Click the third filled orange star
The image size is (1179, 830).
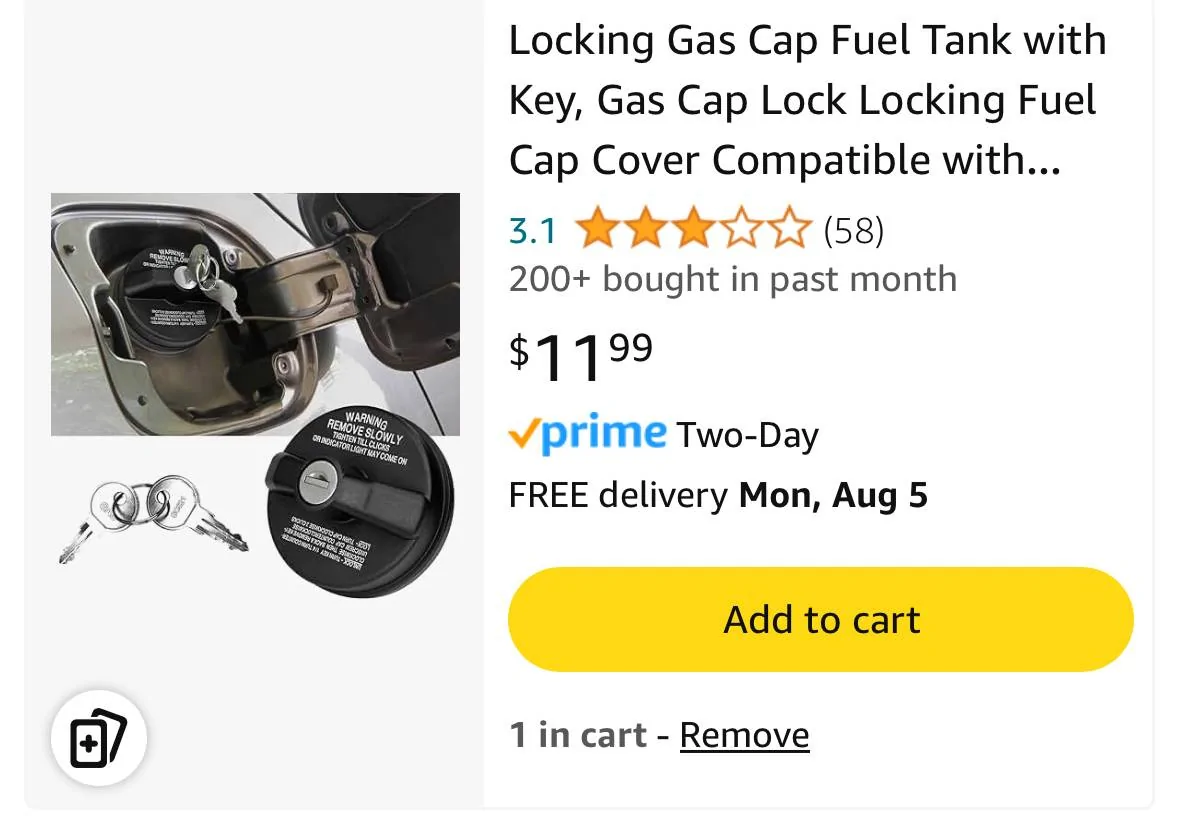coord(692,230)
